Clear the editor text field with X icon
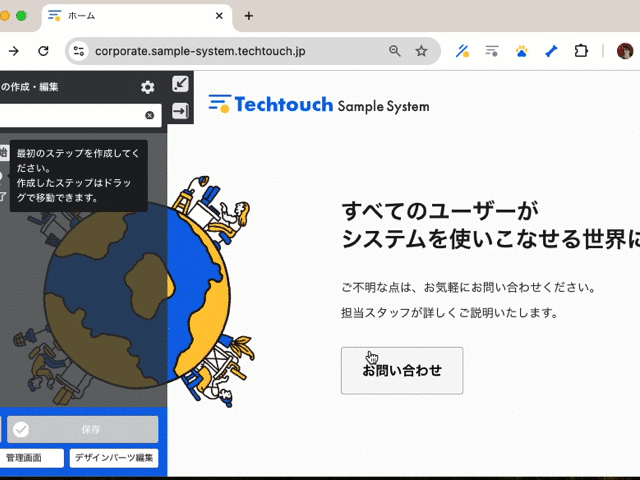Viewport: 640px width, 480px height. (150, 116)
